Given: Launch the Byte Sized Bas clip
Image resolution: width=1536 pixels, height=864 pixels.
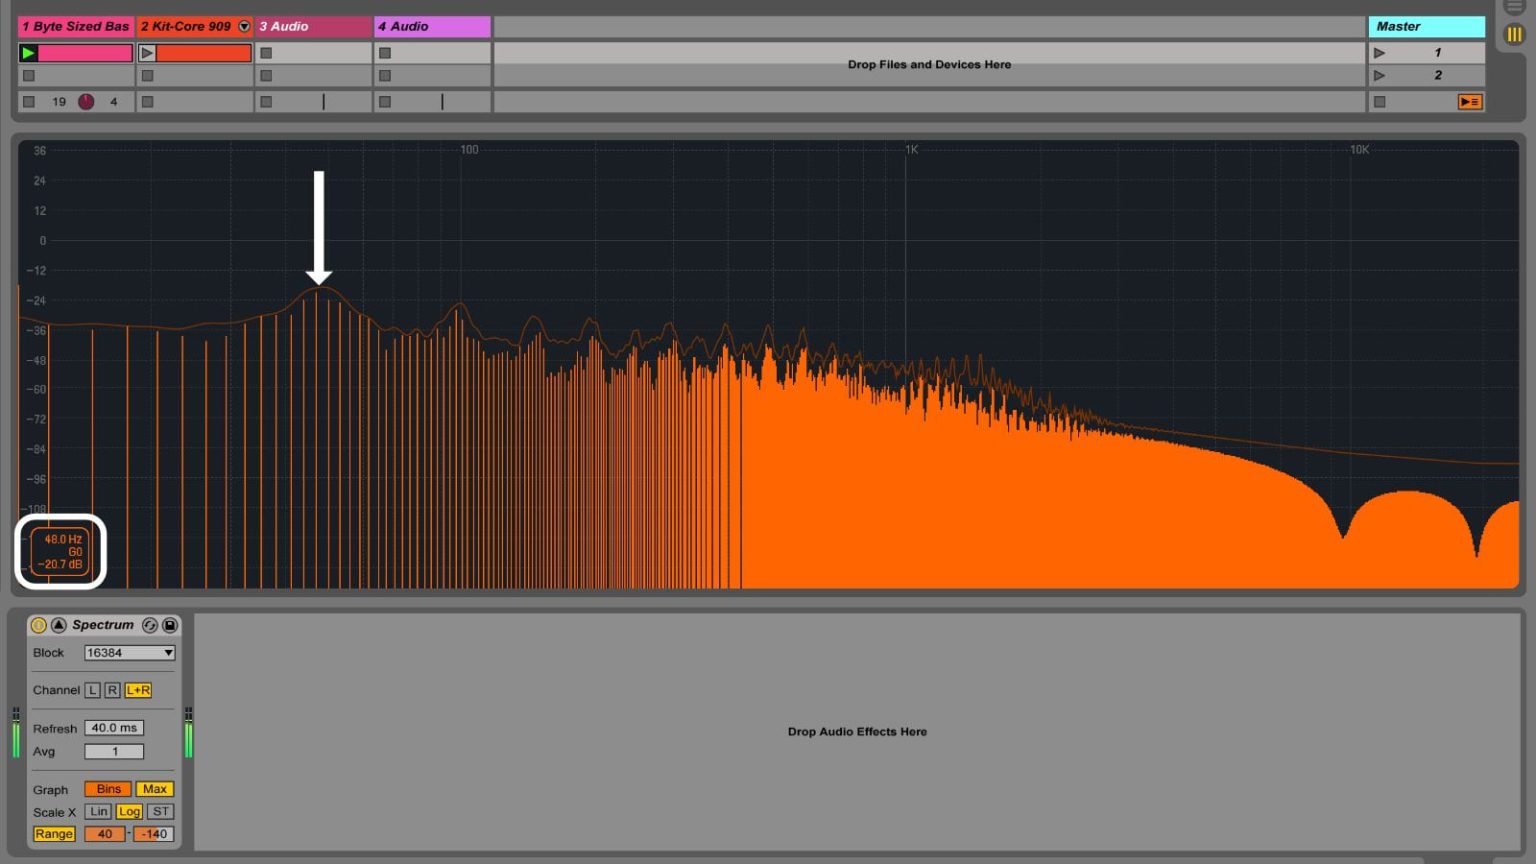Looking at the screenshot, I should (27, 52).
